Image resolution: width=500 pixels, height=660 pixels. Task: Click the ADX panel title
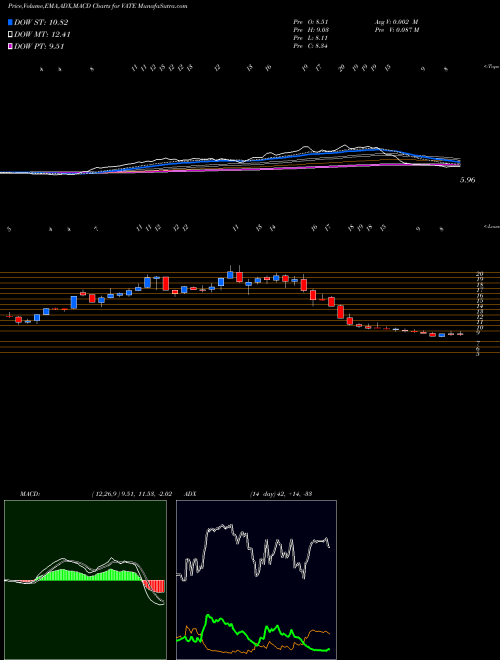tap(191, 493)
